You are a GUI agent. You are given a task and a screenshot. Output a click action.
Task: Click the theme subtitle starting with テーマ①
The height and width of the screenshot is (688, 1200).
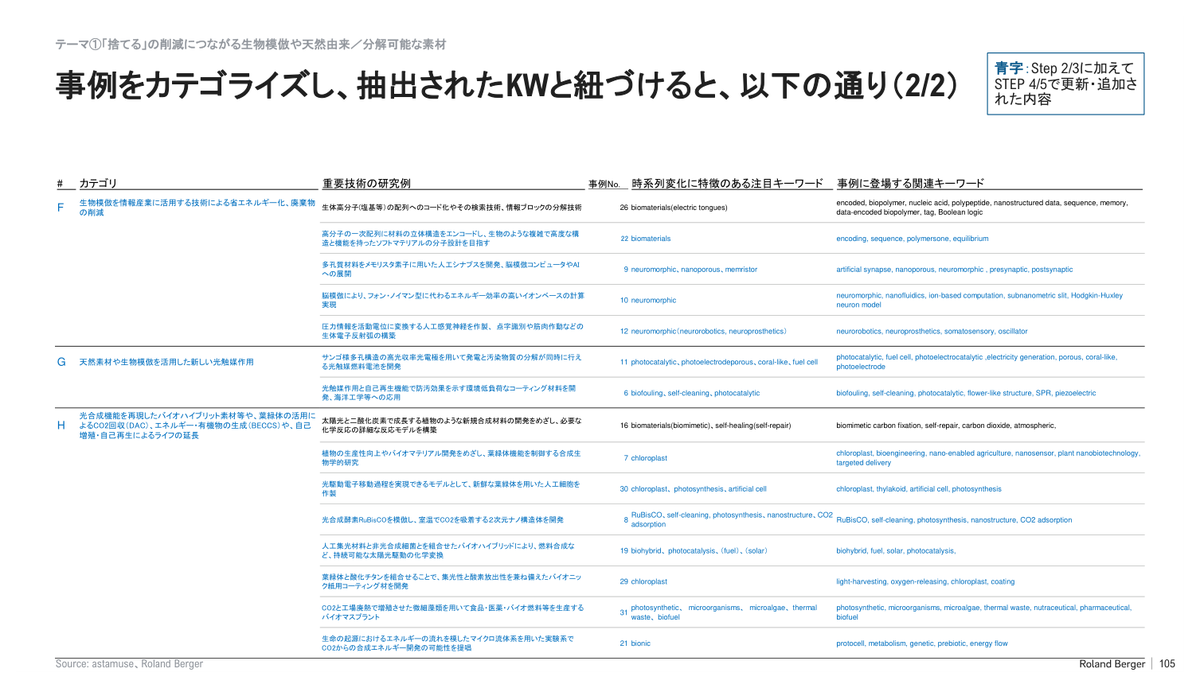pyautogui.click(x=250, y=45)
